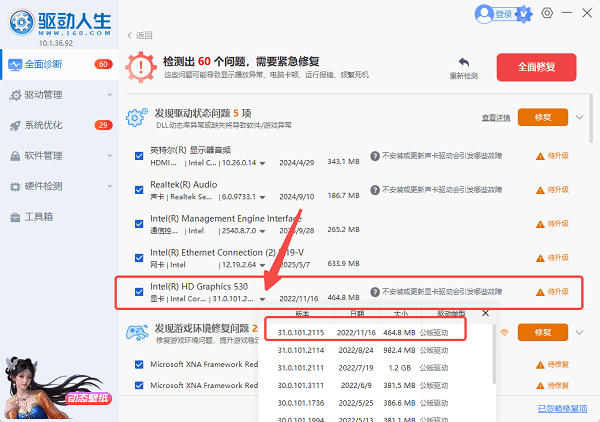This screenshot has height=422, width=600.
Task: Click warning icon for Management Engine Interface
Action: [x=540, y=224]
